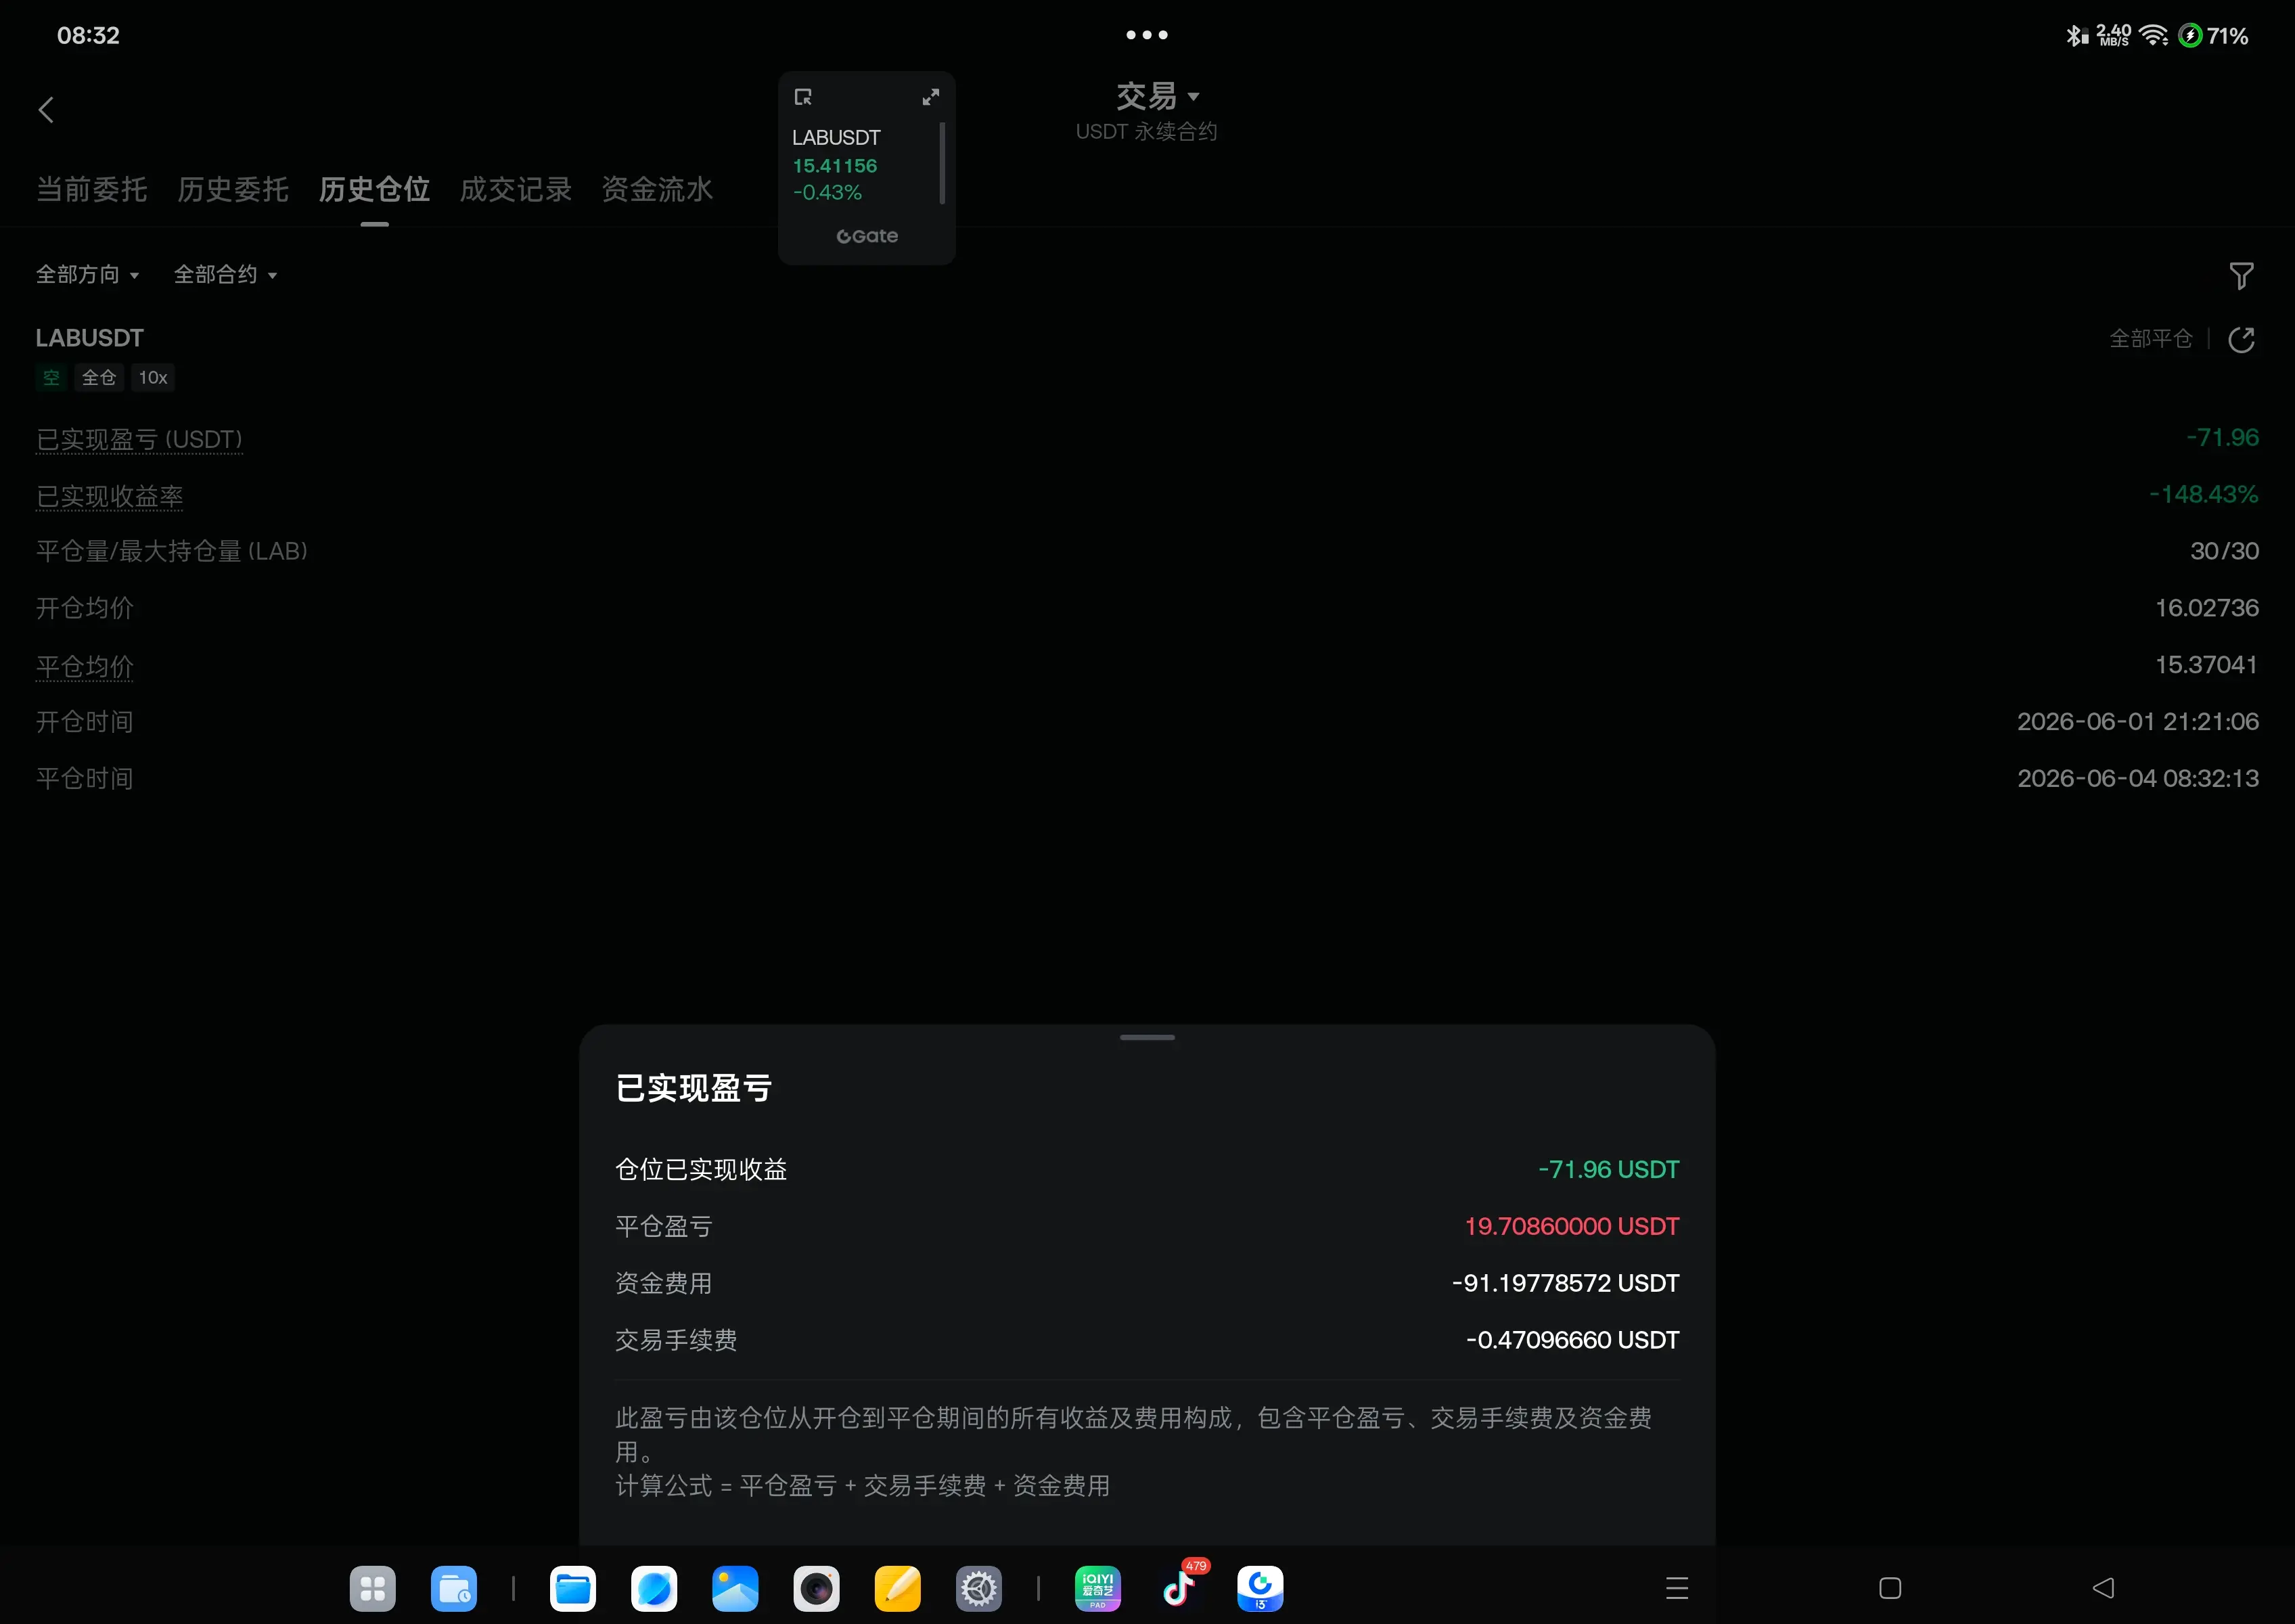Tap the 15.37041 close price value

[x=2206, y=665]
